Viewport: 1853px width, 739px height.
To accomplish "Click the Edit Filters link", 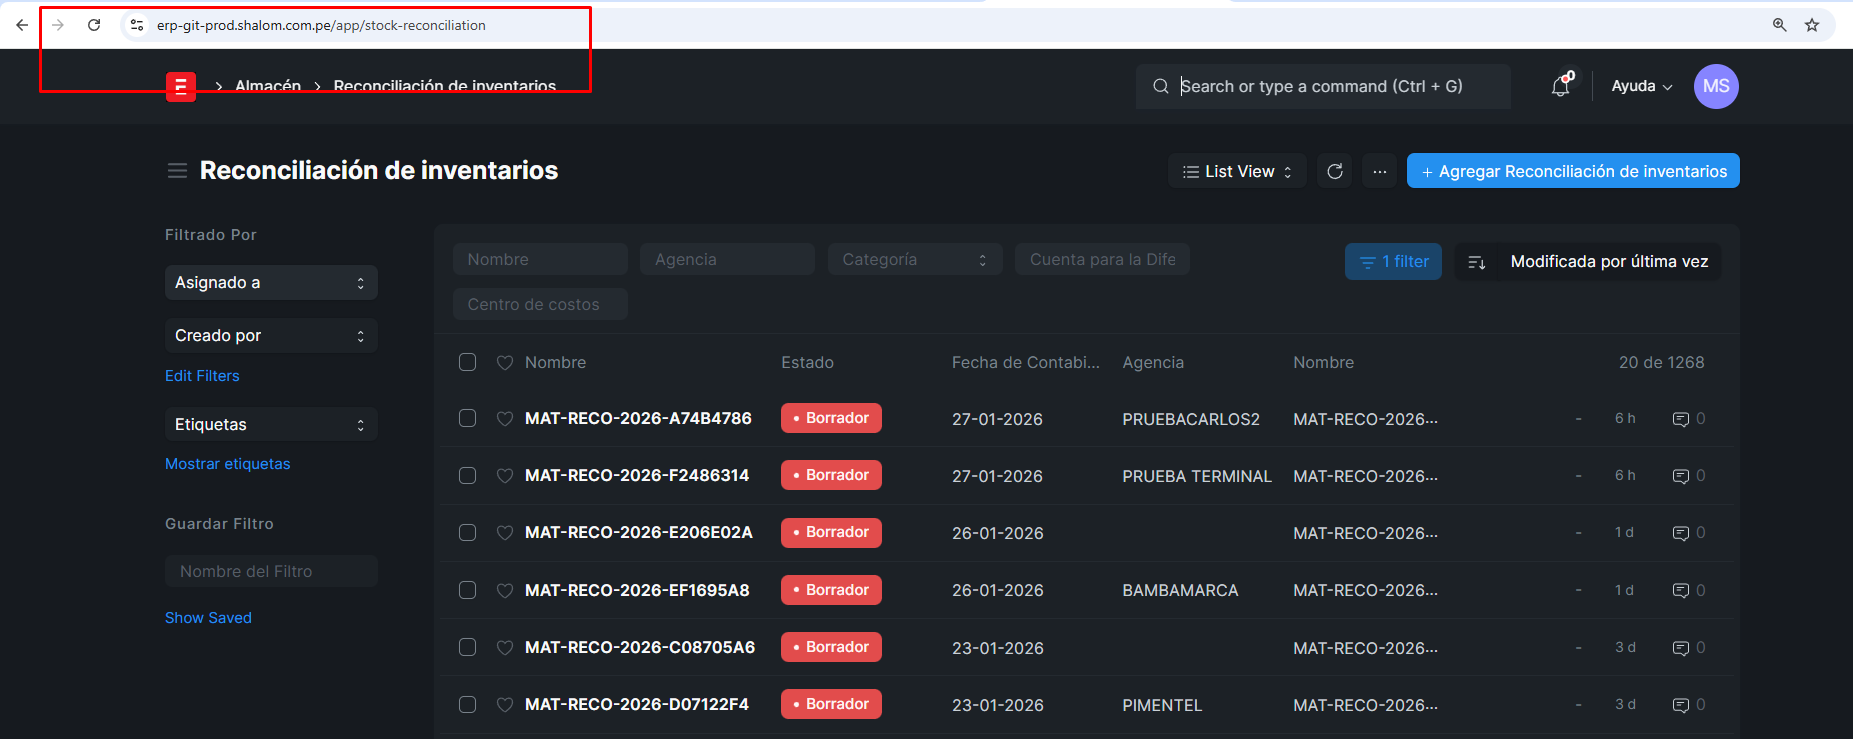I will click(x=202, y=376).
